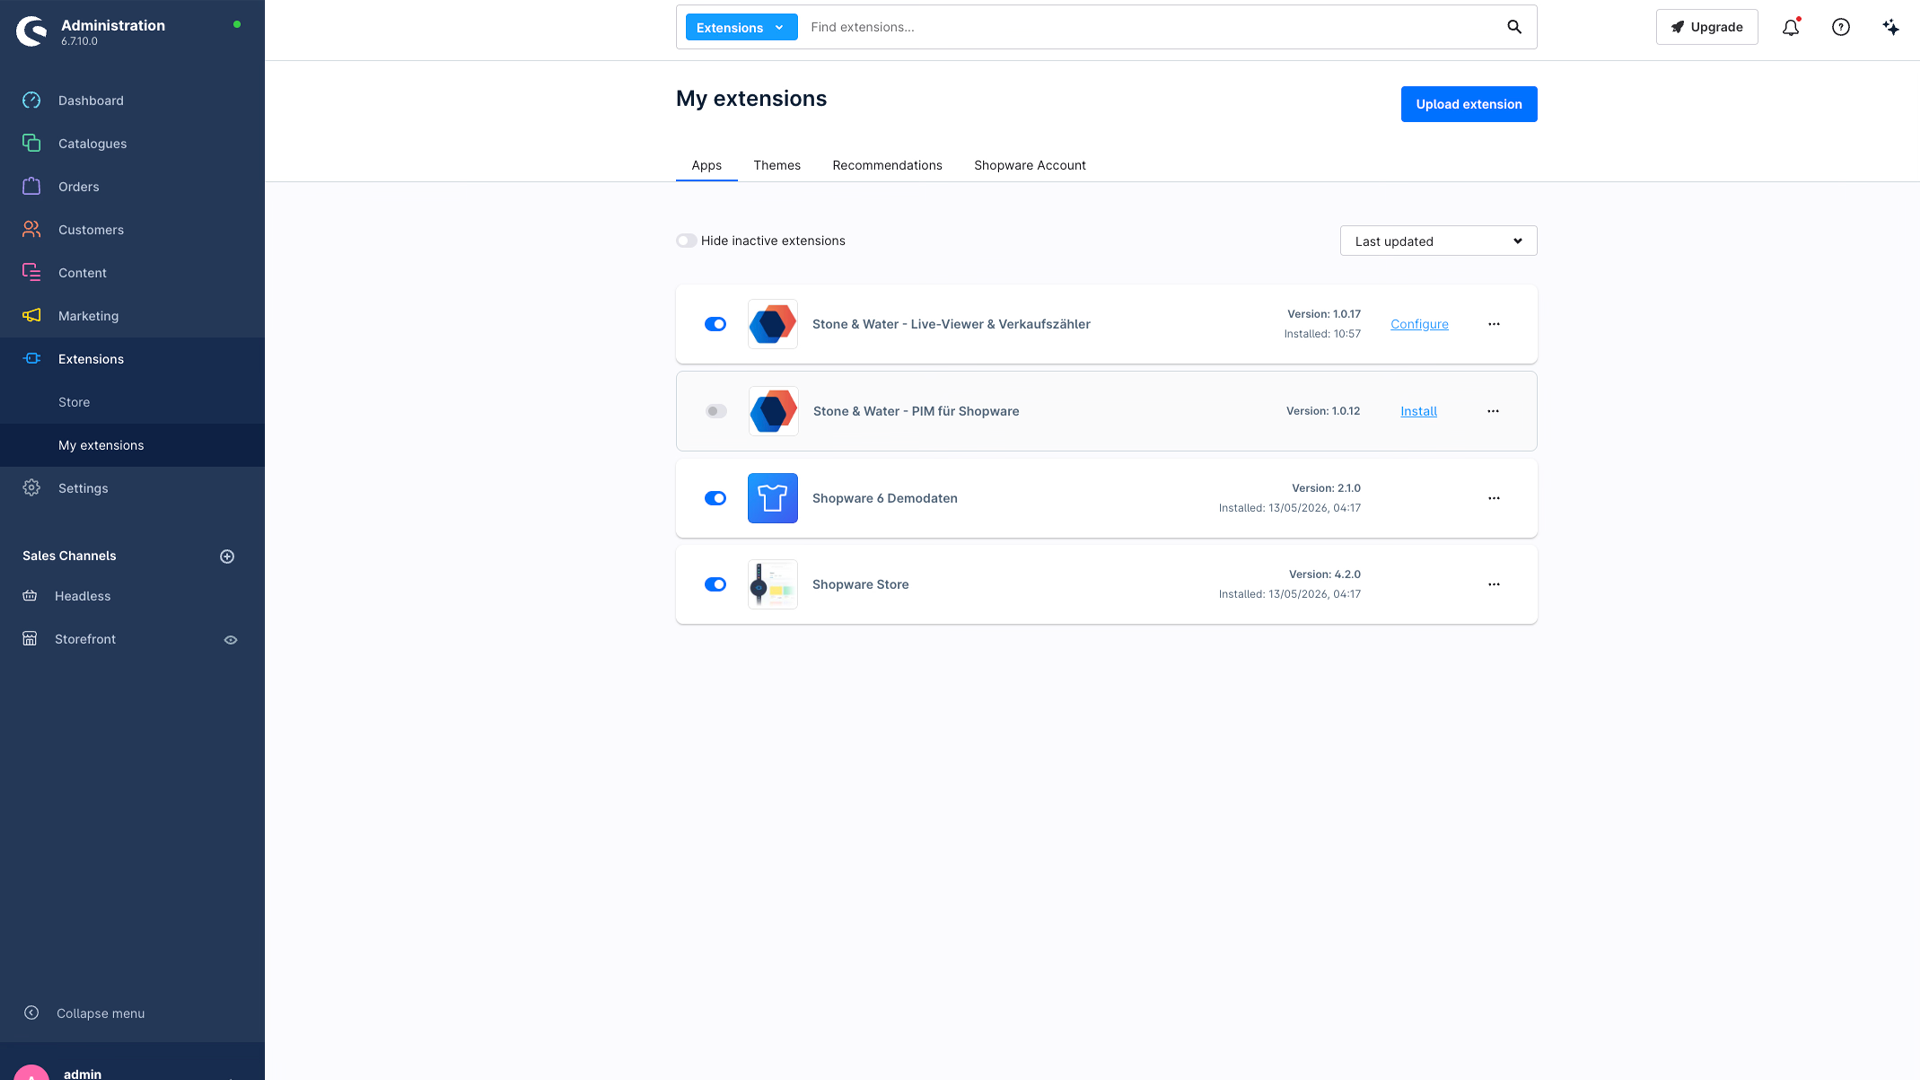The height and width of the screenshot is (1080, 1920).
Task: Open context menu for Shopware 6 Demodaten
Action: pyautogui.click(x=1494, y=498)
